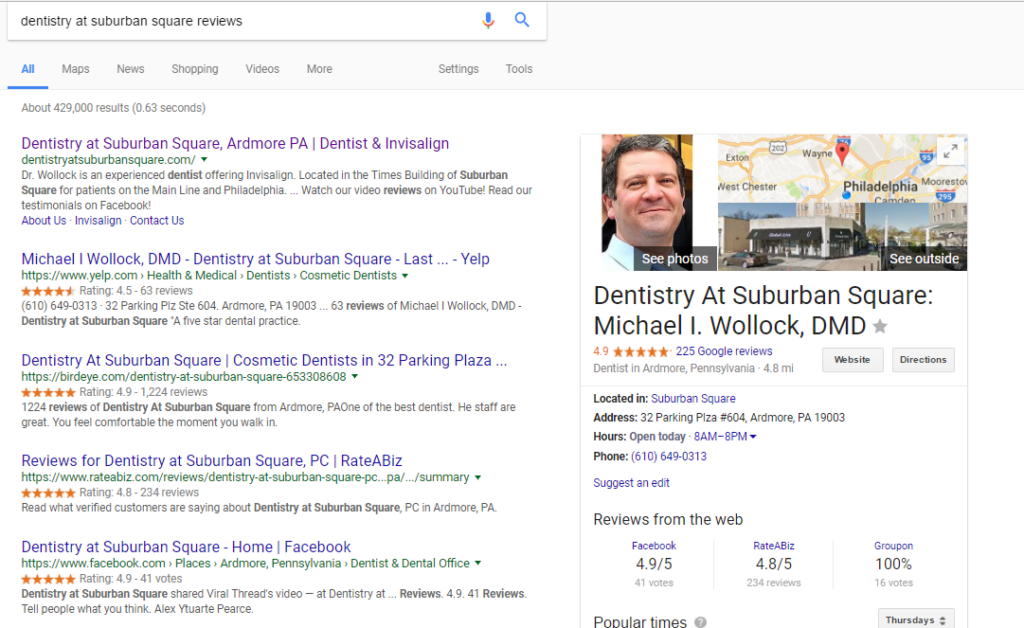
Task: Click the red map pin near Wayne
Action: coord(842,152)
